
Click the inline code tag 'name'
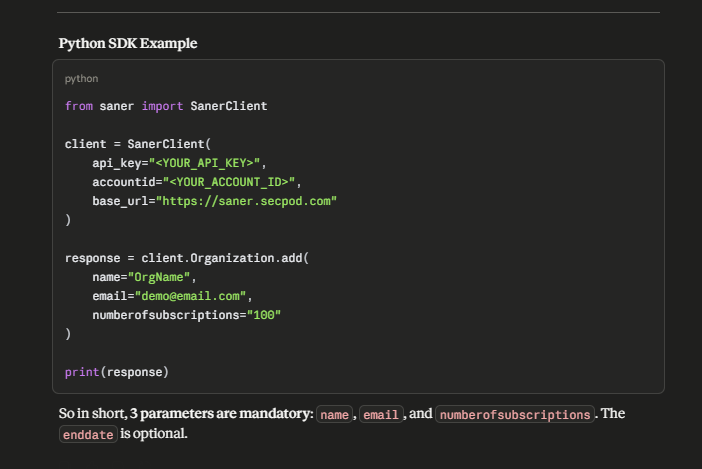tap(334, 414)
